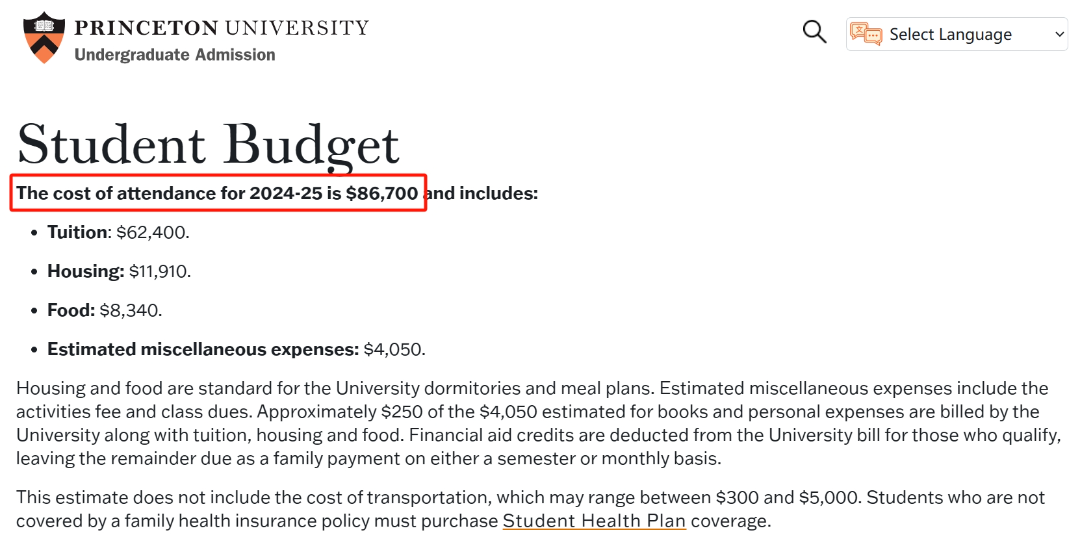Expand the language dropdown chevron arrow
This screenshot has width=1080, height=536.
tap(1059, 34)
